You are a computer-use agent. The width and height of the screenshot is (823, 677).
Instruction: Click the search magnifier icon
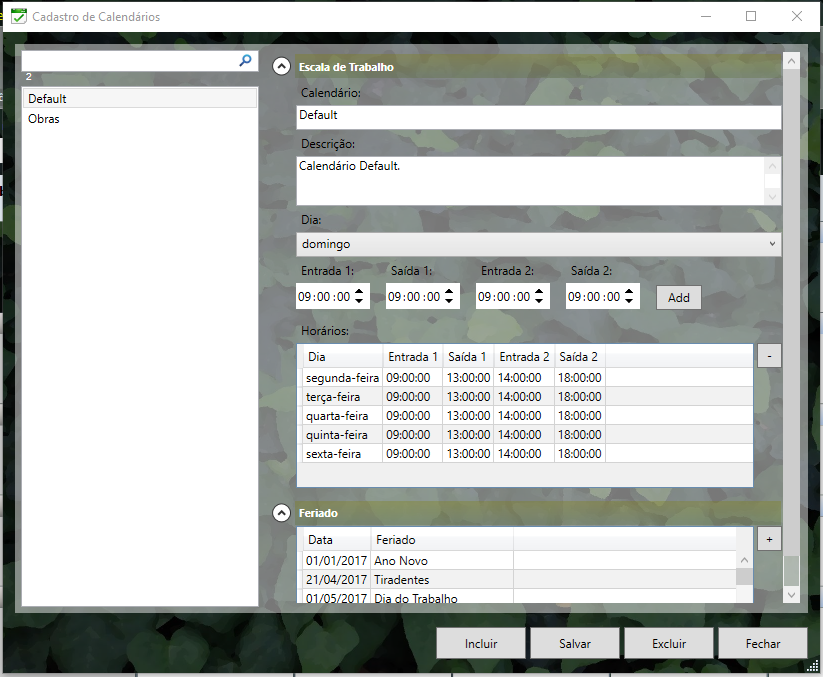click(x=246, y=61)
